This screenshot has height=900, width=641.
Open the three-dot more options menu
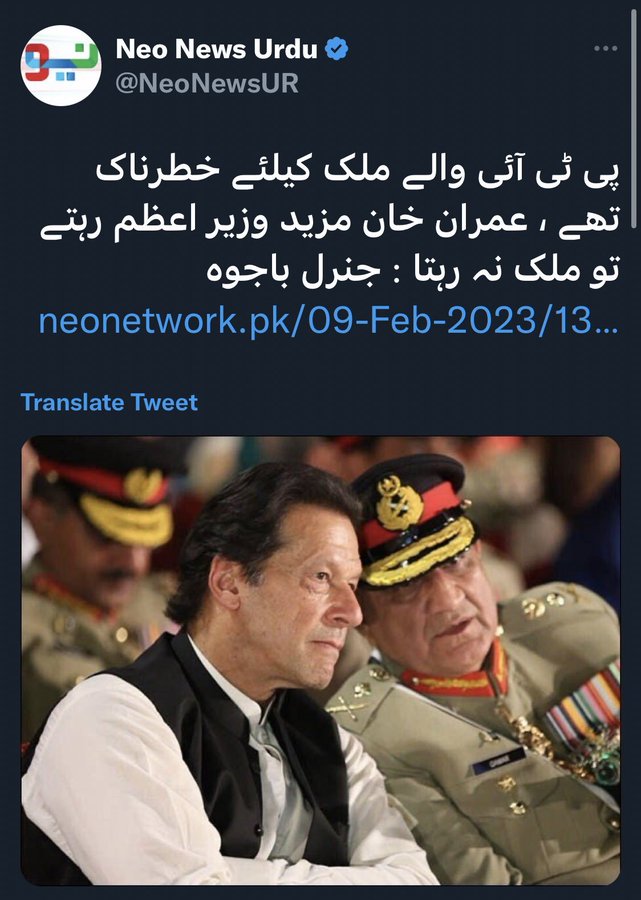pos(605,49)
